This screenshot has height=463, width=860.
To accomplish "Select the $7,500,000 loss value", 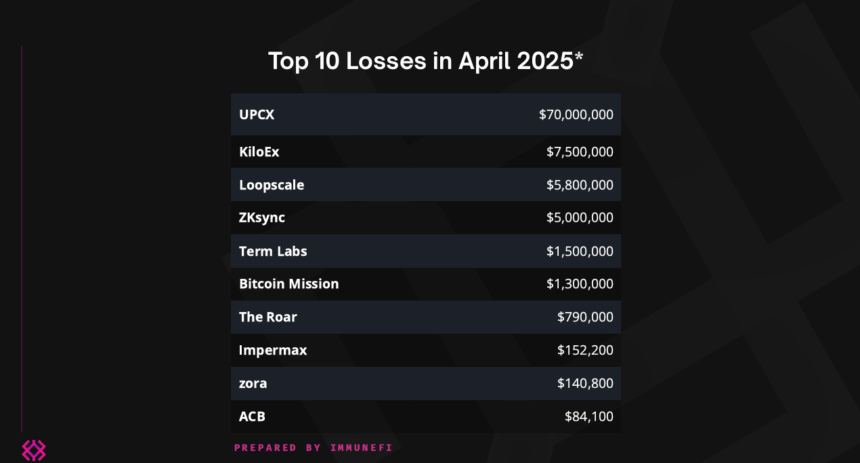I will tap(580, 152).
